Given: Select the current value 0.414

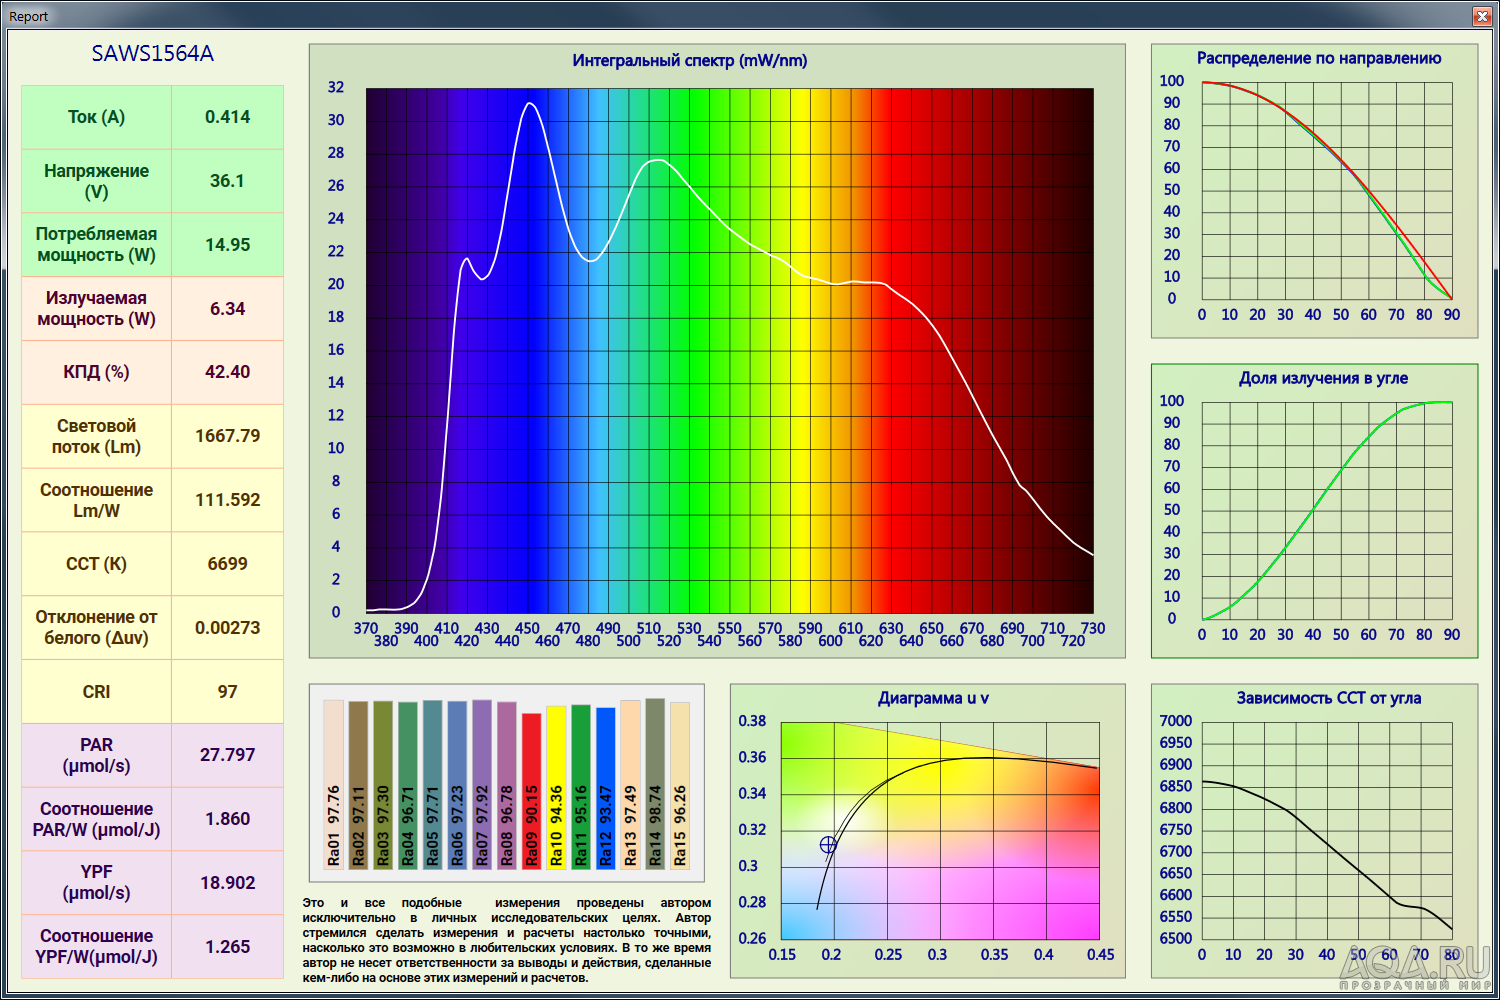Looking at the screenshot, I should [x=228, y=117].
